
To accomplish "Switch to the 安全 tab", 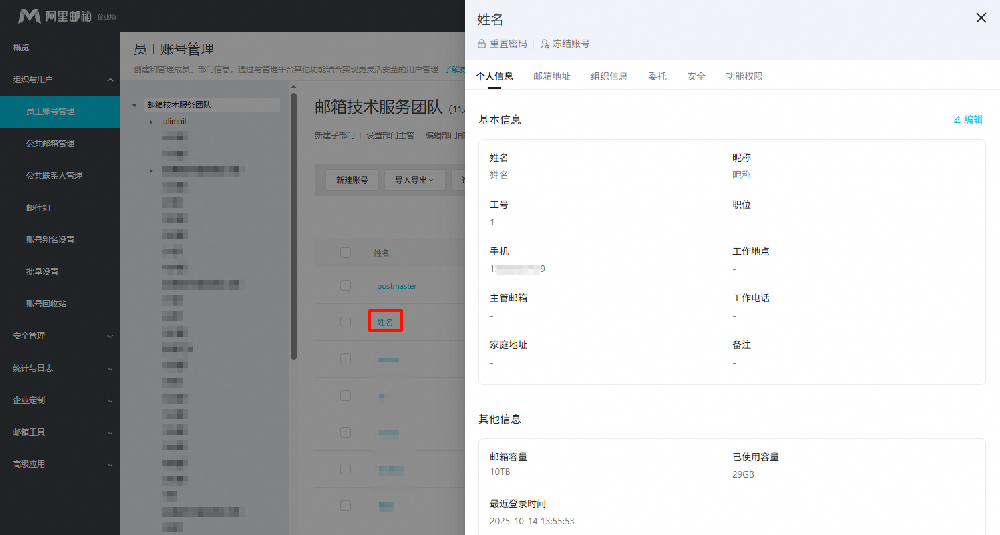I will 696,76.
